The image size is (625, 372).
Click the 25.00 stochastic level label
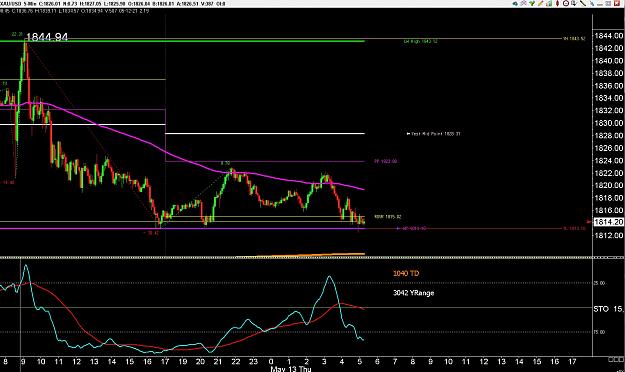click(x=599, y=283)
